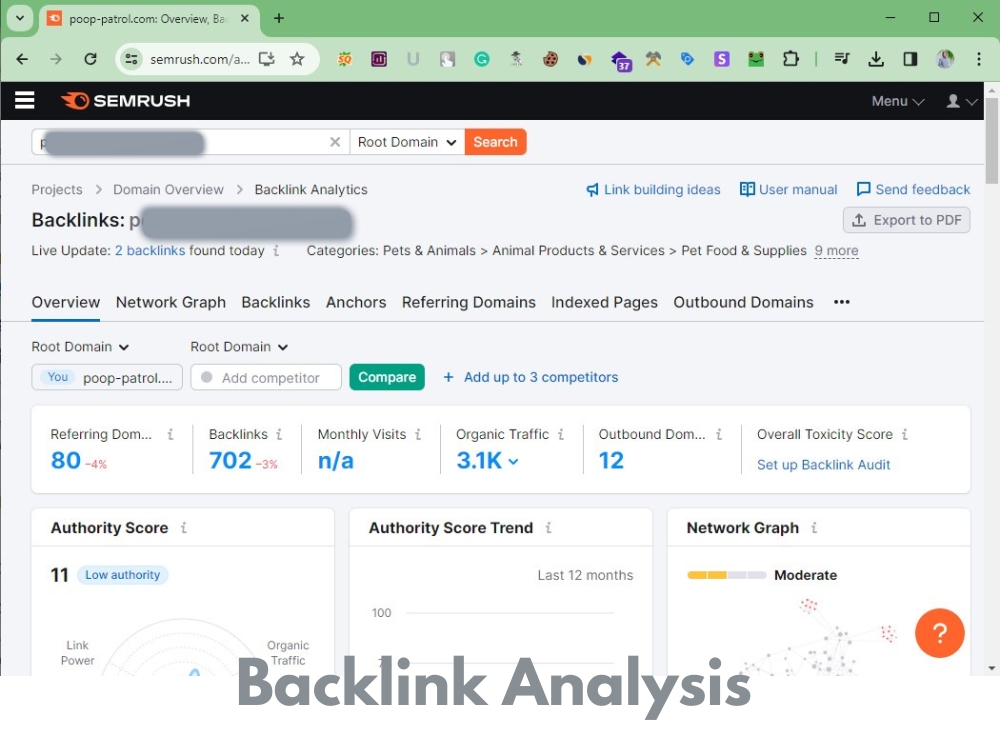Open the Organic Traffic 3.1K dropdown
This screenshot has height=750, width=1000.
pyautogui.click(x=511, y=461)
